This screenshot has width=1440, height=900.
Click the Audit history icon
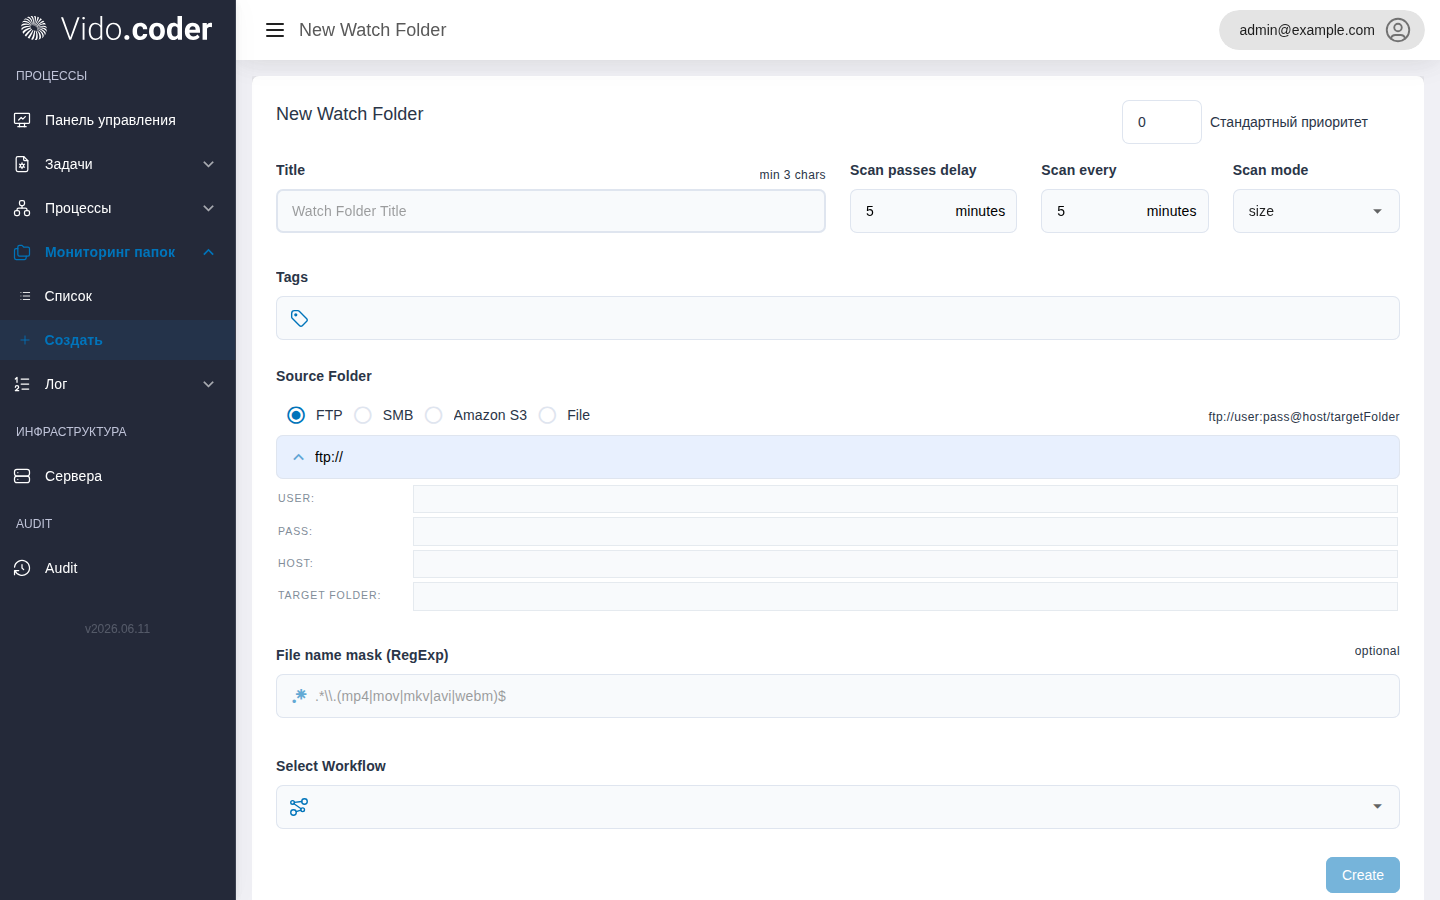(x=22, y=568)
